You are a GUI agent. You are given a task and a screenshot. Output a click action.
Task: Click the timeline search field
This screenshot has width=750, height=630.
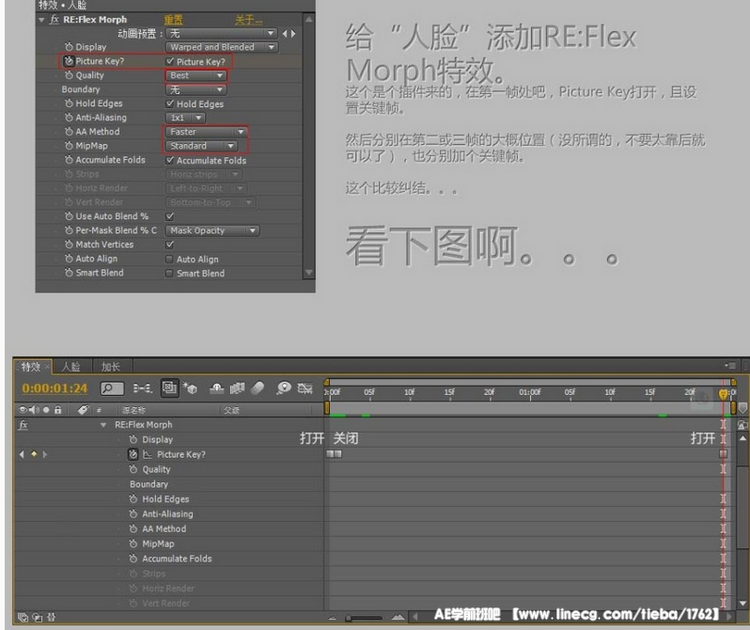coord(112,388)
